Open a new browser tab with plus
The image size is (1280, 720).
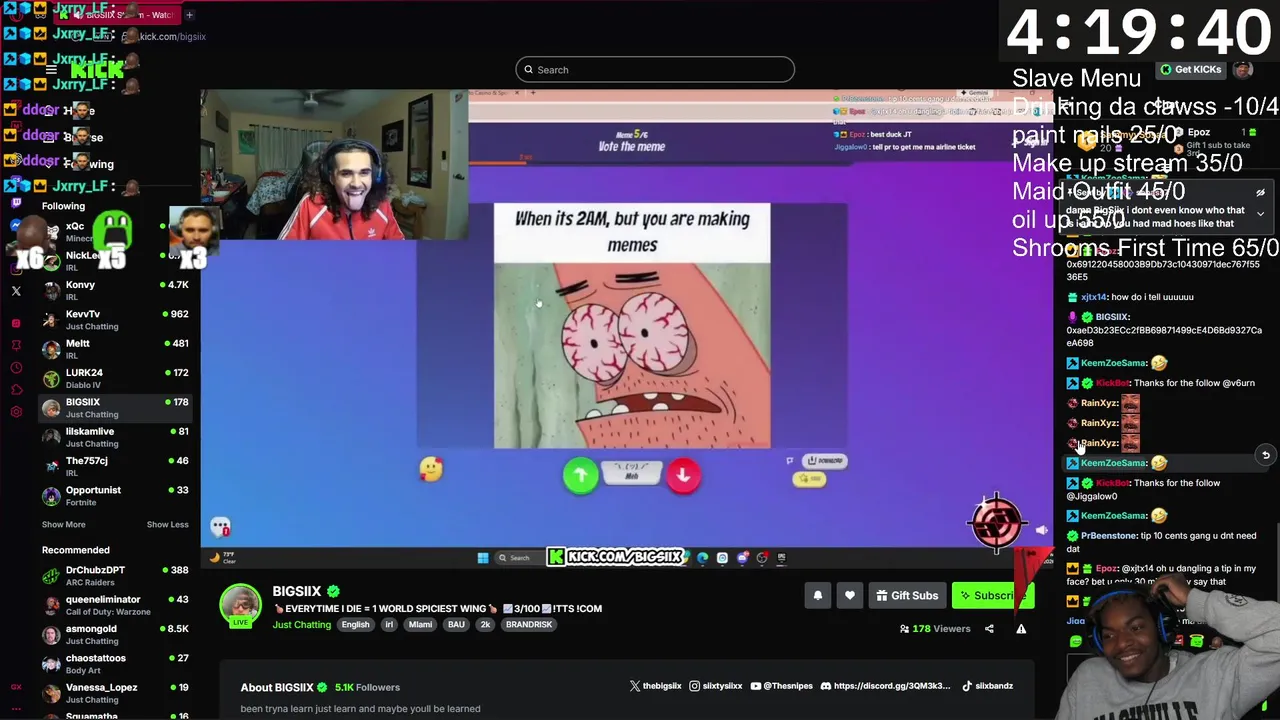point(189,15)
